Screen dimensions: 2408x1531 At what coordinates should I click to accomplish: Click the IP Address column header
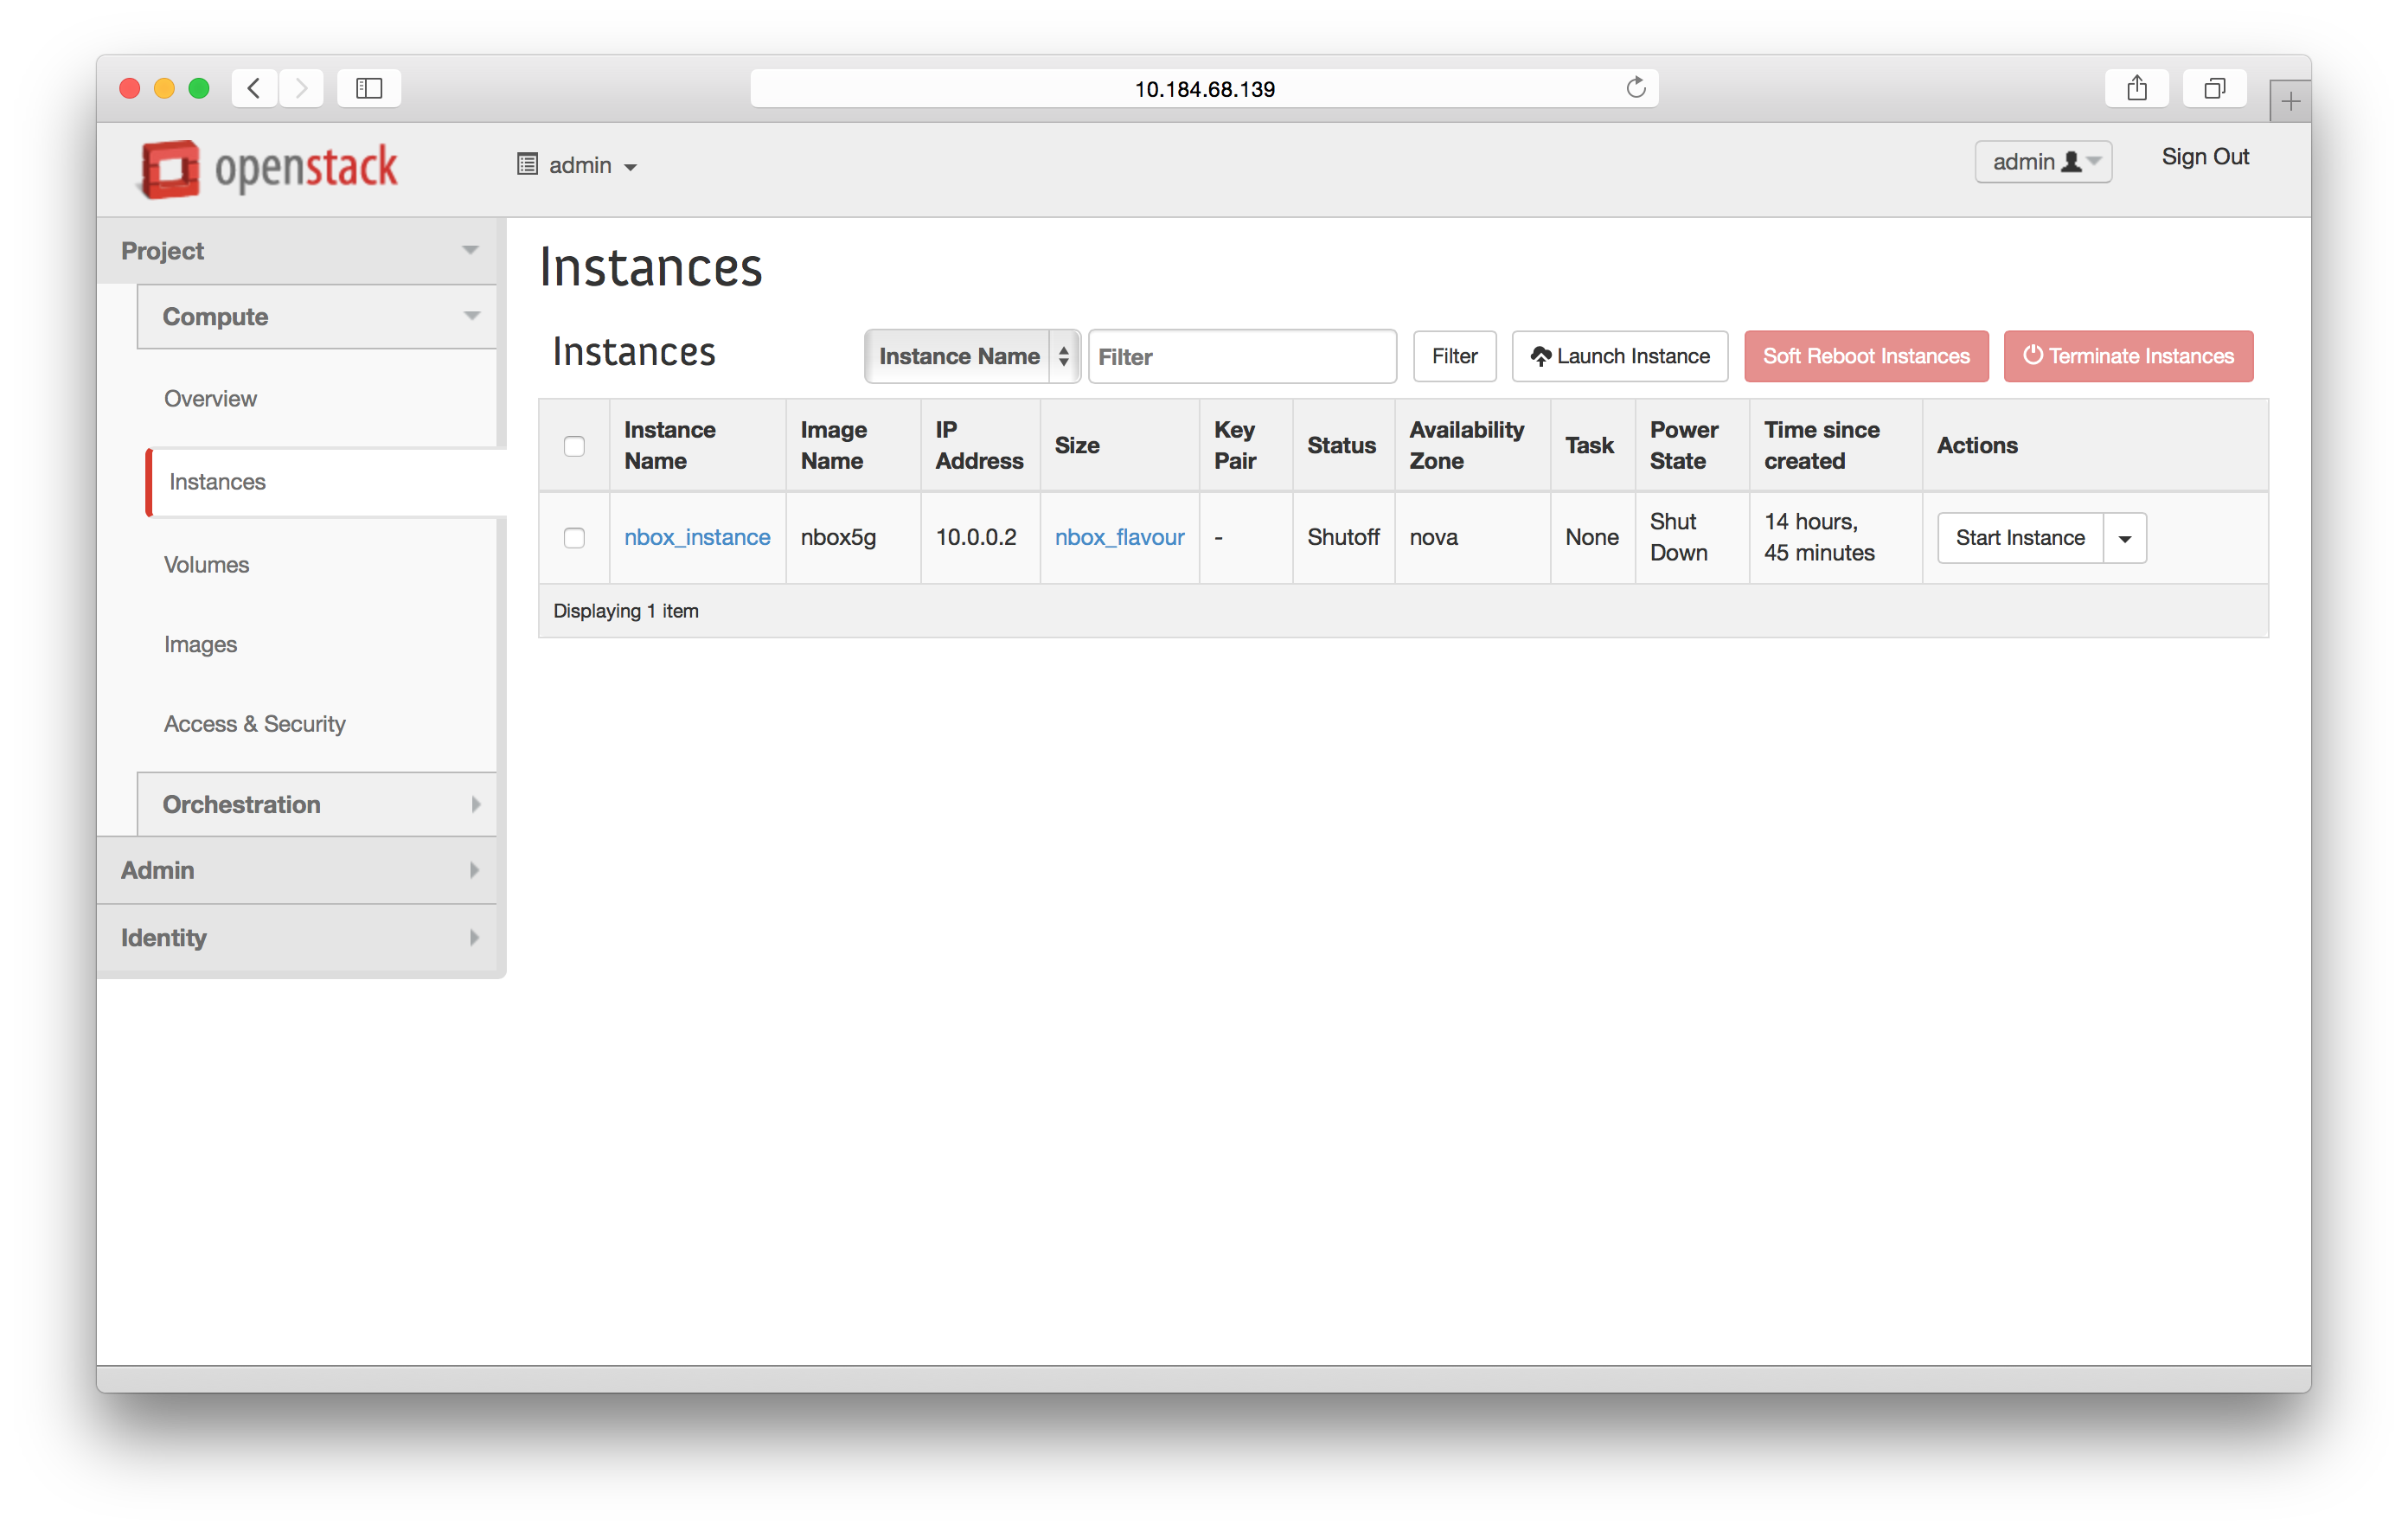point(979,445)
